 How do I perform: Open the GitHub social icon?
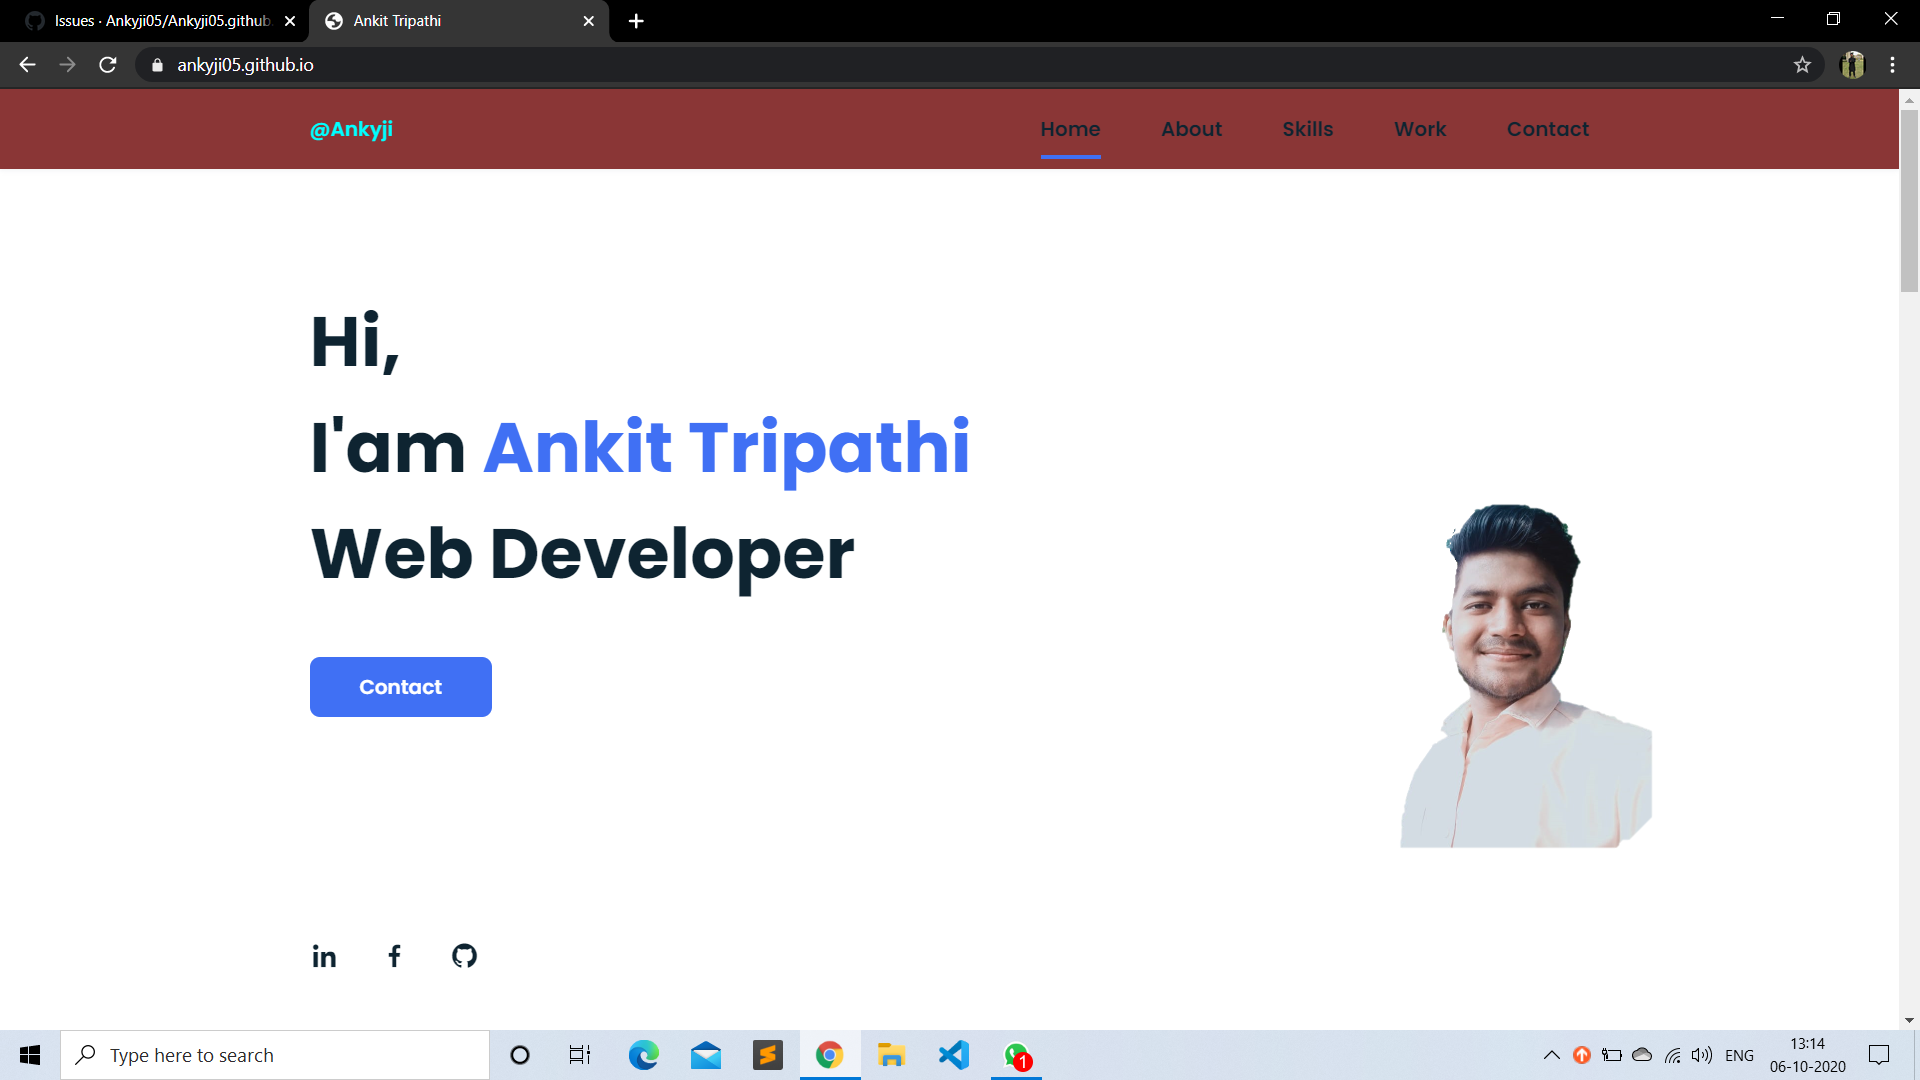coord(464,956)
